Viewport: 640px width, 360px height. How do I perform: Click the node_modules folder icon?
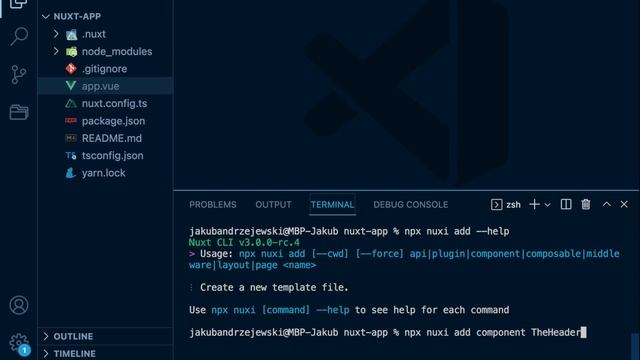point(71,51)
